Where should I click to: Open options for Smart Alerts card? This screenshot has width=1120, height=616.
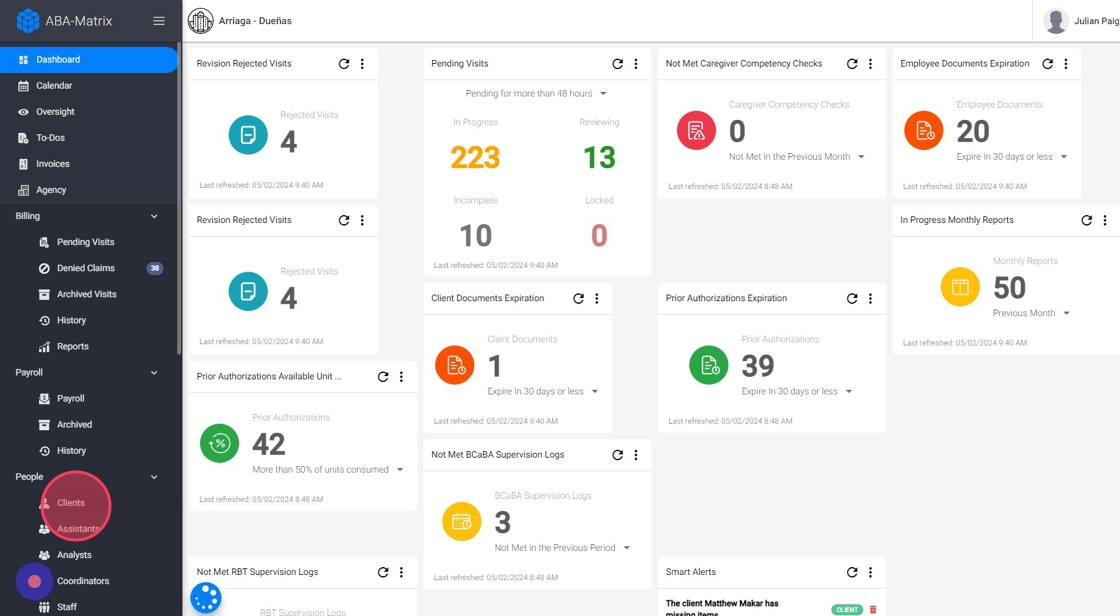(x=870, y=572)
